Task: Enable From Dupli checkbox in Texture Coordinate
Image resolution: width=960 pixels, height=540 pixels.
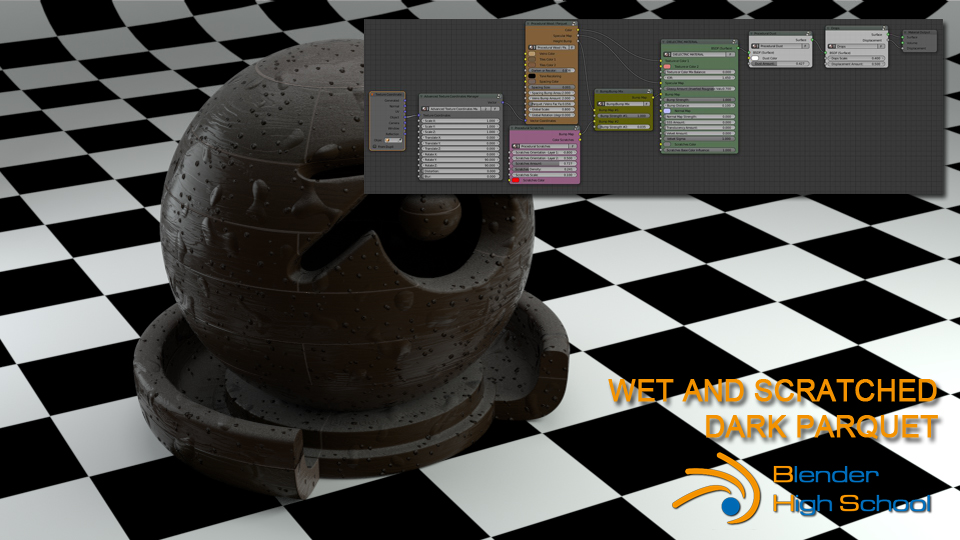Action: [x=375, y=146]
